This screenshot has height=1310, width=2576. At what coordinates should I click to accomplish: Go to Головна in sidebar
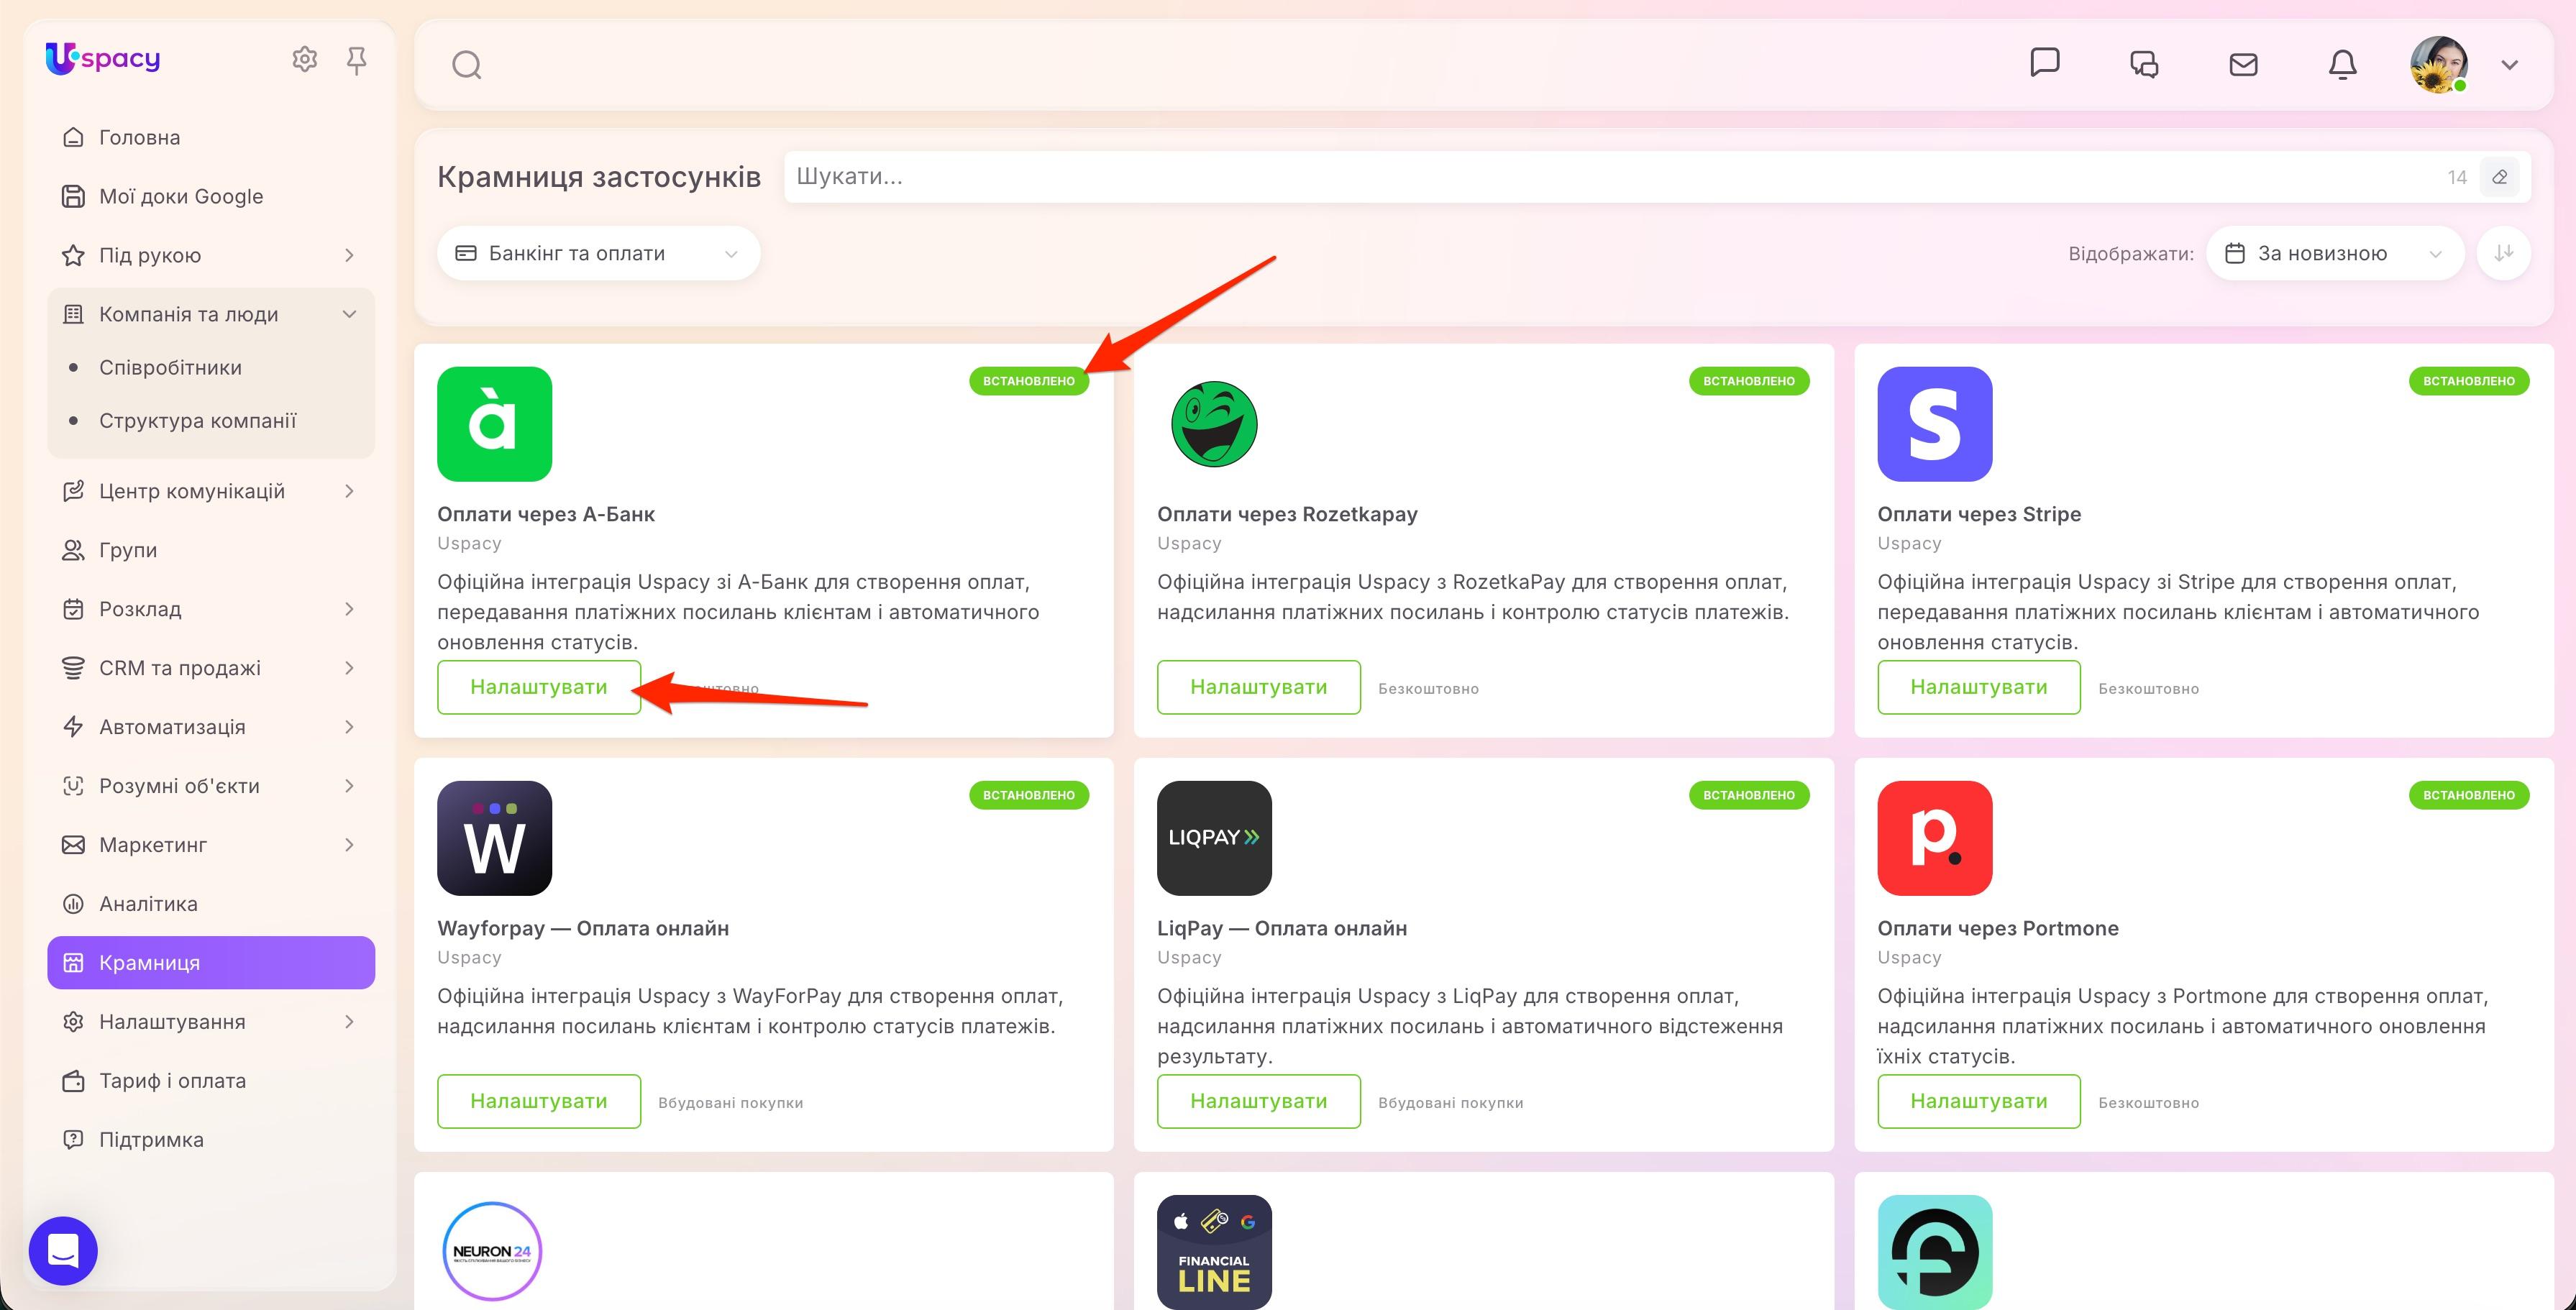211,137
